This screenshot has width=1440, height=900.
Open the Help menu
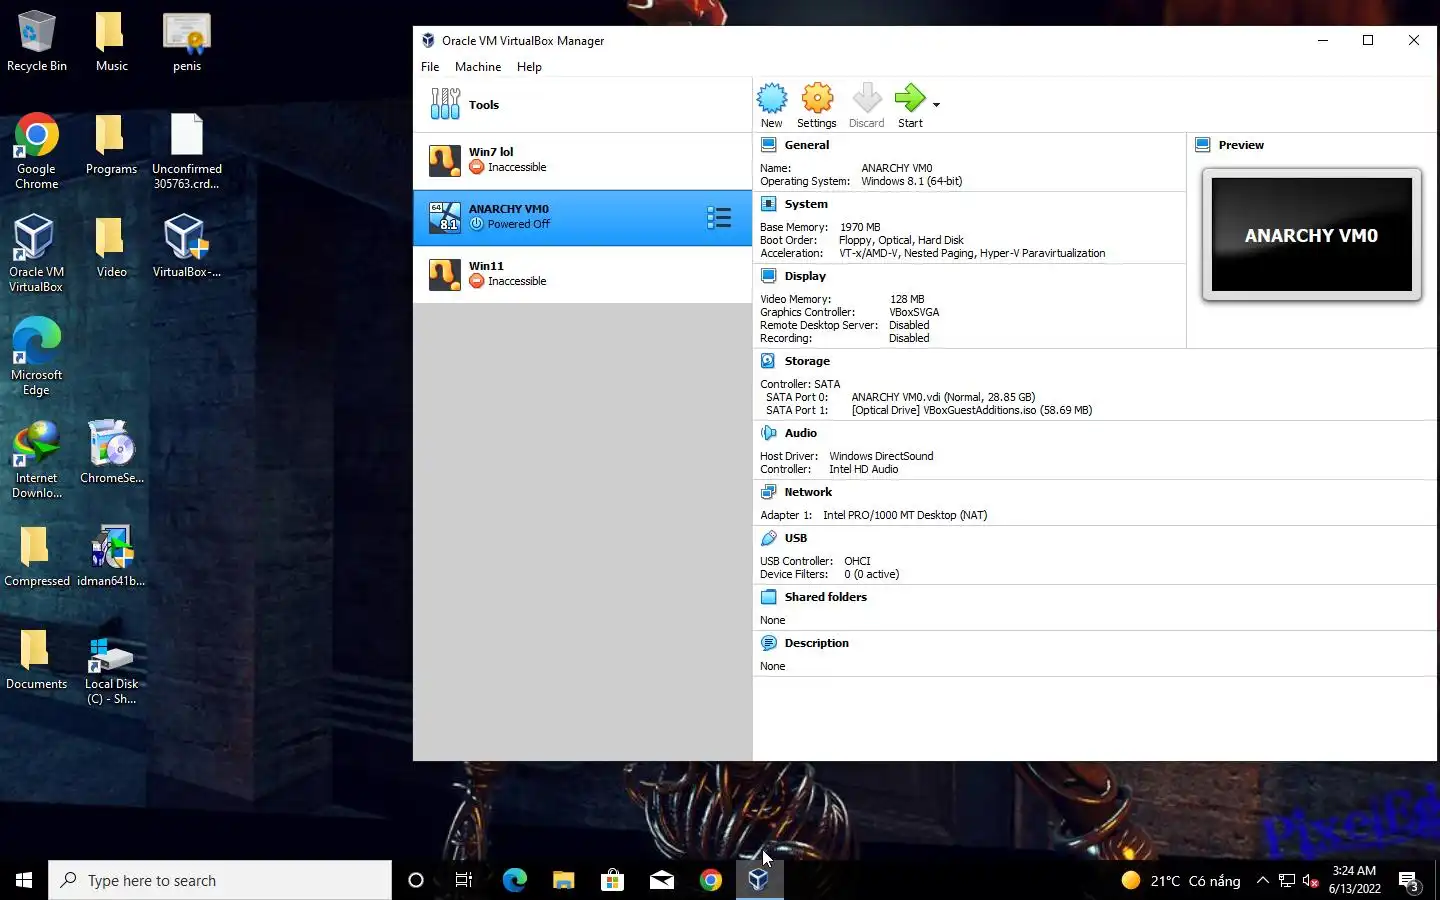click(529, 67)
